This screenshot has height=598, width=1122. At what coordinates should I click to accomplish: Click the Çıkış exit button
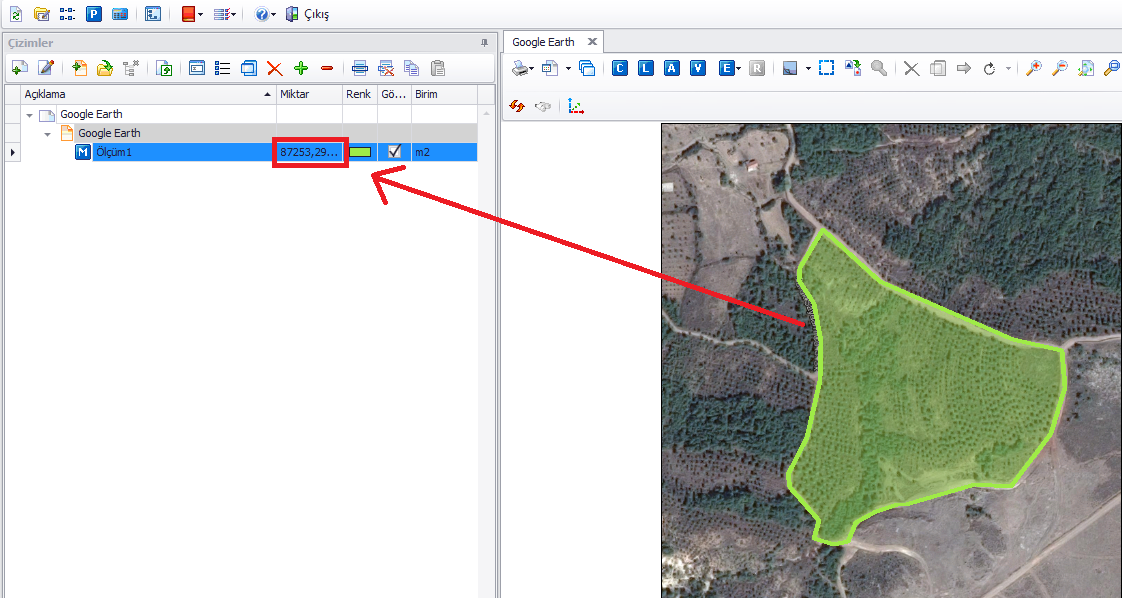[x=307, y=15]
